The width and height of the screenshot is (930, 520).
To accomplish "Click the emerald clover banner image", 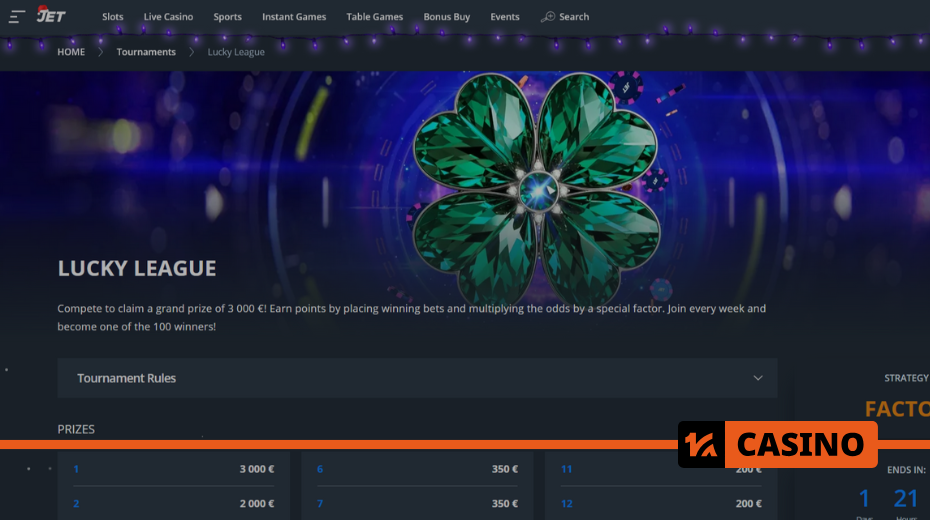I will (536, 189).
